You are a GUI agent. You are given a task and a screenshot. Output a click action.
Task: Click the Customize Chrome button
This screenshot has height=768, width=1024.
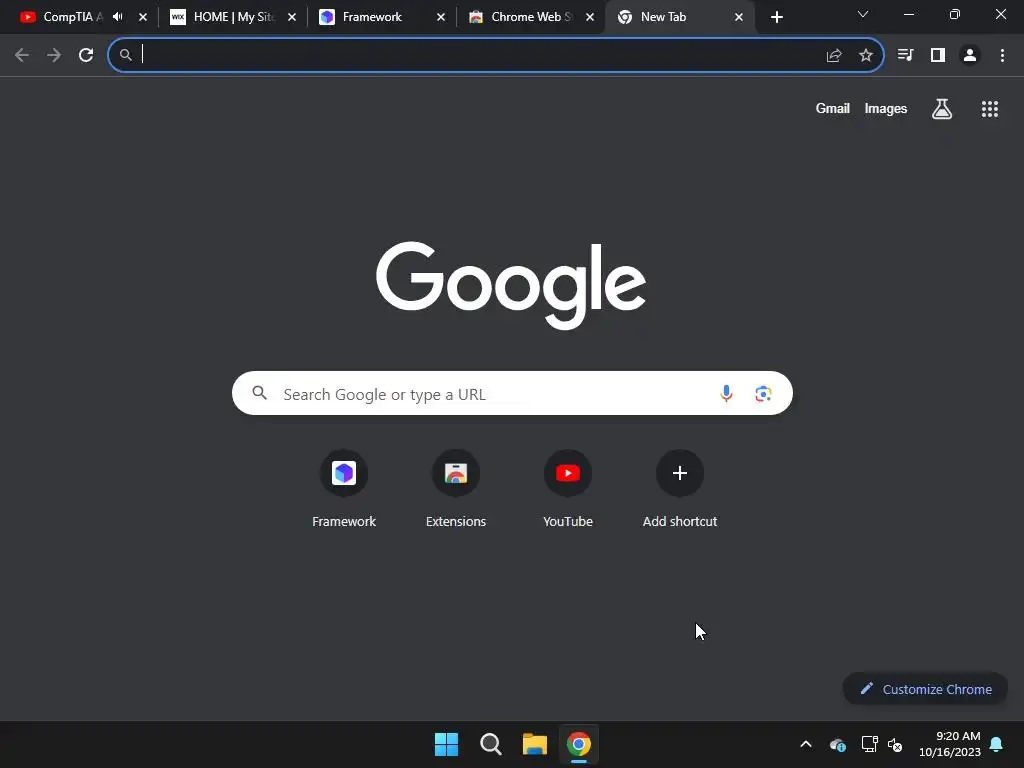point(925,689)
